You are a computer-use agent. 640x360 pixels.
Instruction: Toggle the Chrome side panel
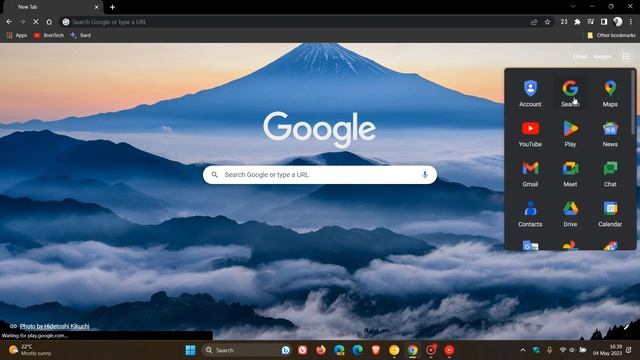(x=604, y=22)
